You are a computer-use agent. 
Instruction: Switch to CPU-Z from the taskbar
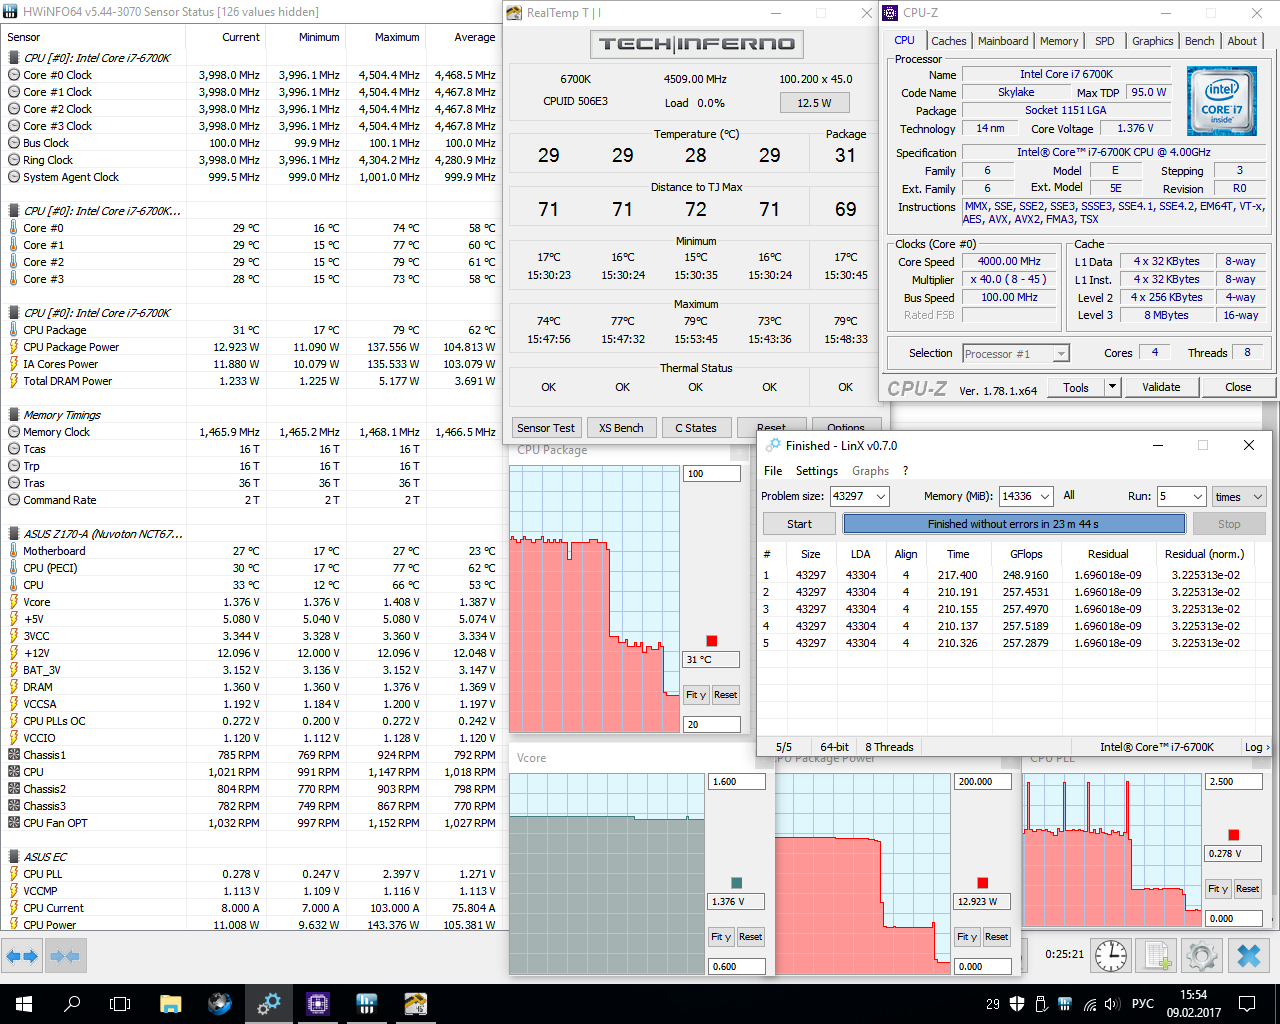(318, 1004)
